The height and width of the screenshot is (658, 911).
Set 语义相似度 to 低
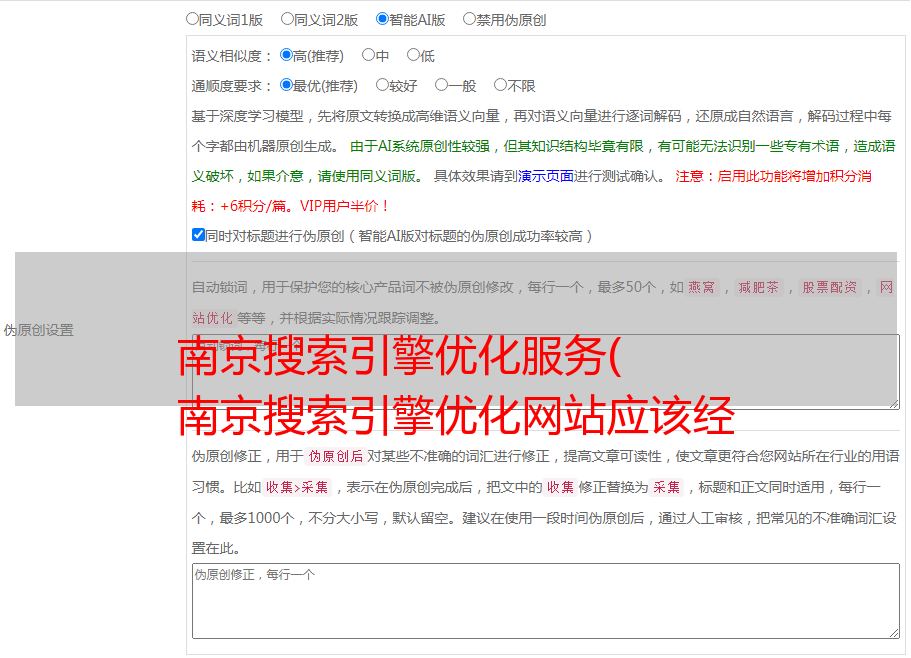[x=413, y=55]
